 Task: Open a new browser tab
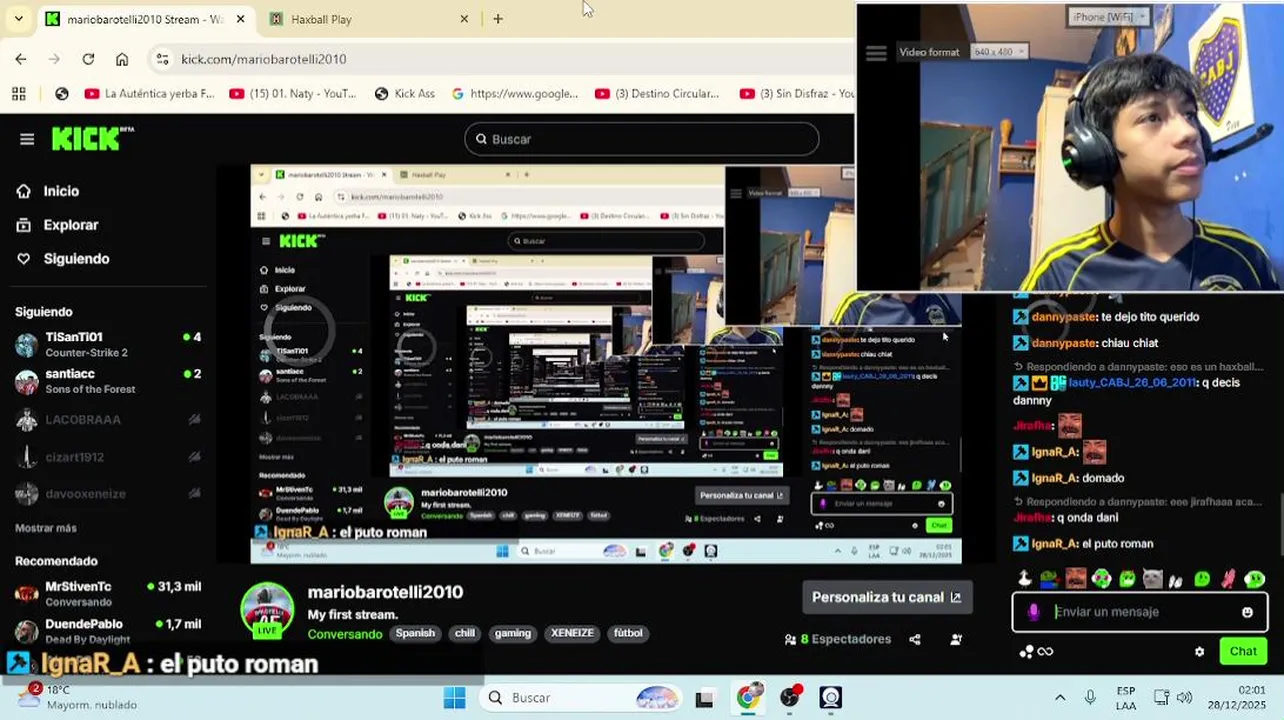[x=498, y=19]
